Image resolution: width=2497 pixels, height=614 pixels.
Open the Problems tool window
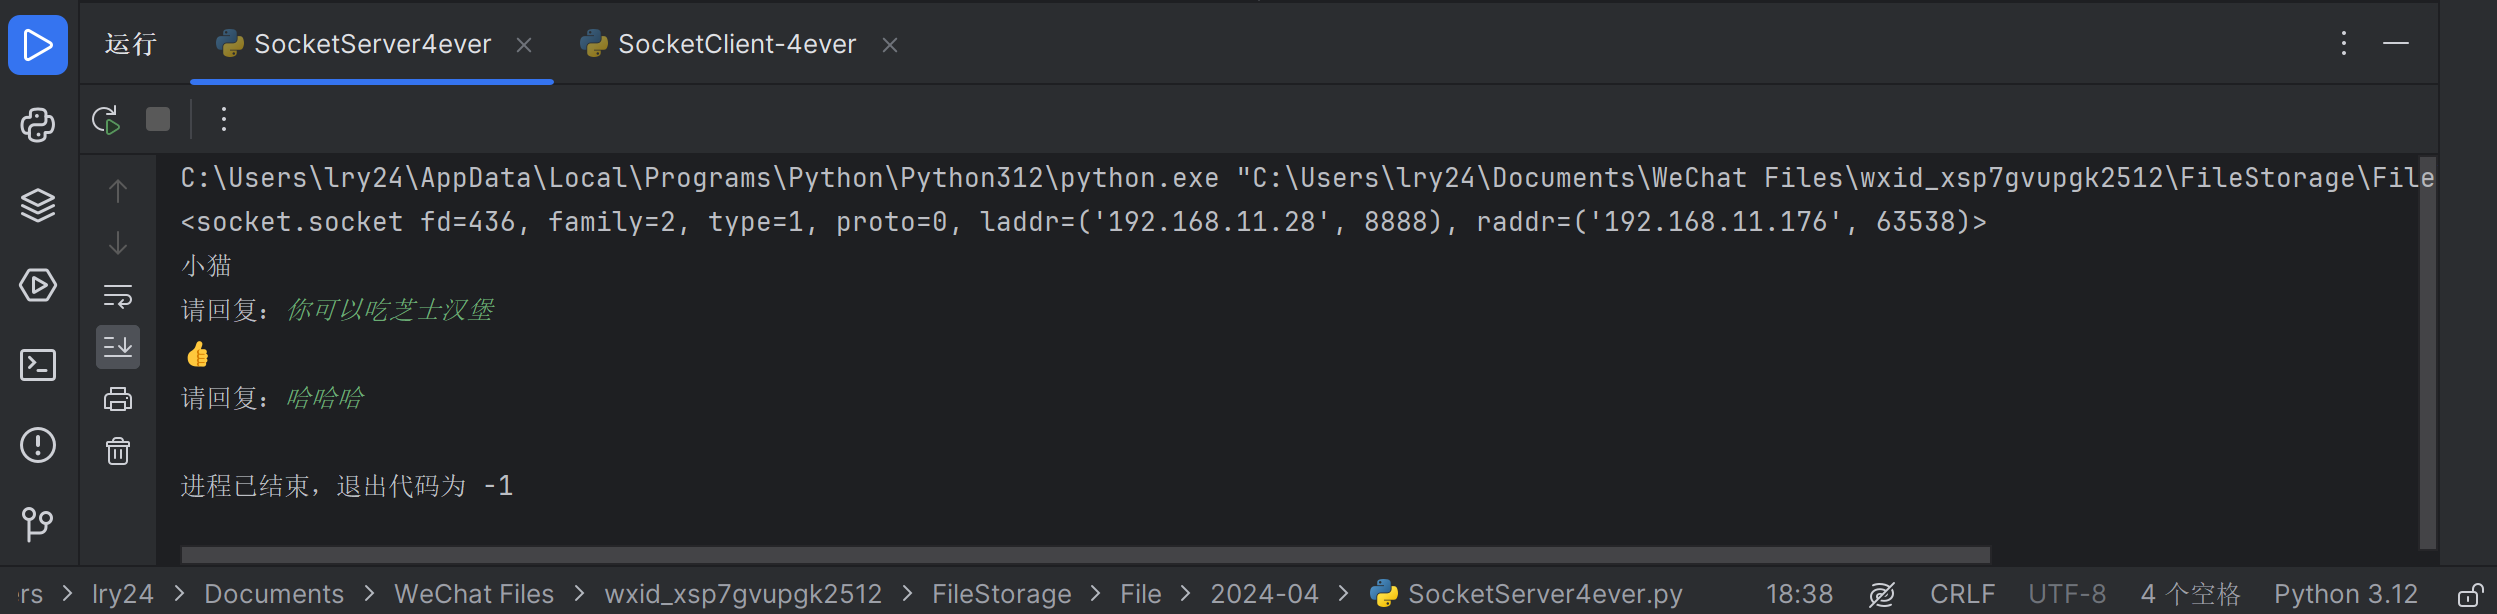(38, 445)
